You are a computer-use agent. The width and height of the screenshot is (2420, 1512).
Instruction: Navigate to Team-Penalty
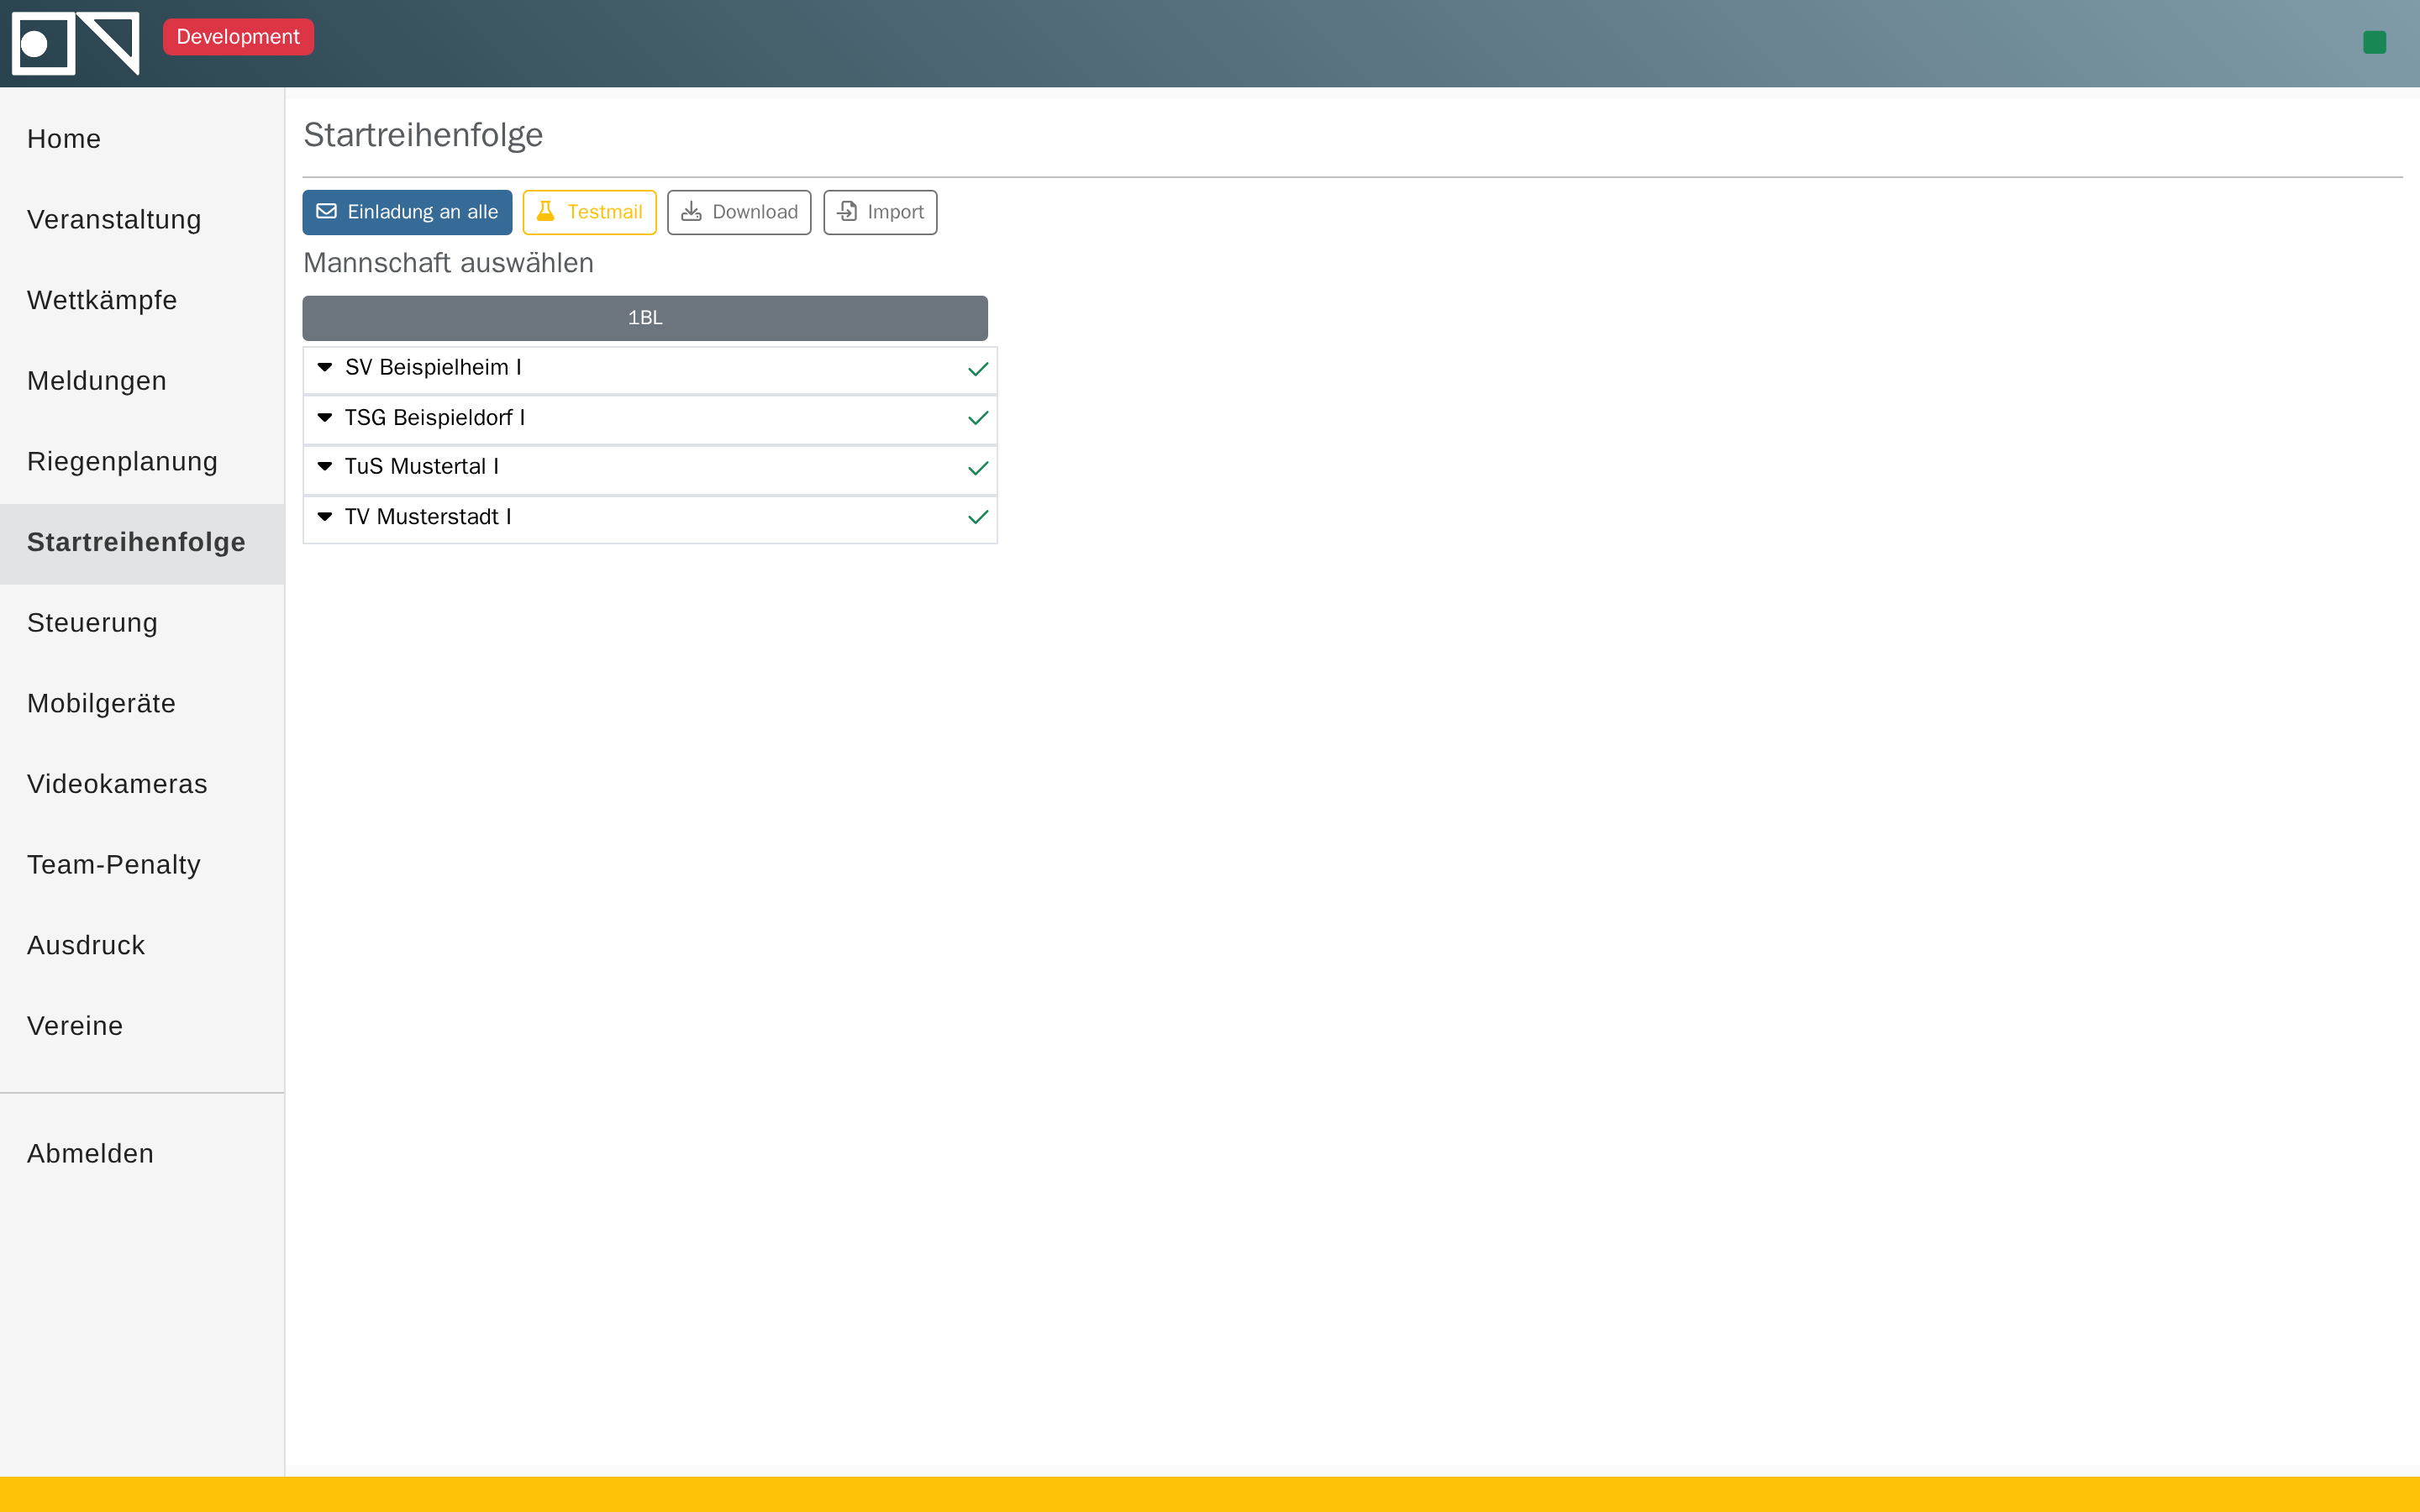click(142, 865)
